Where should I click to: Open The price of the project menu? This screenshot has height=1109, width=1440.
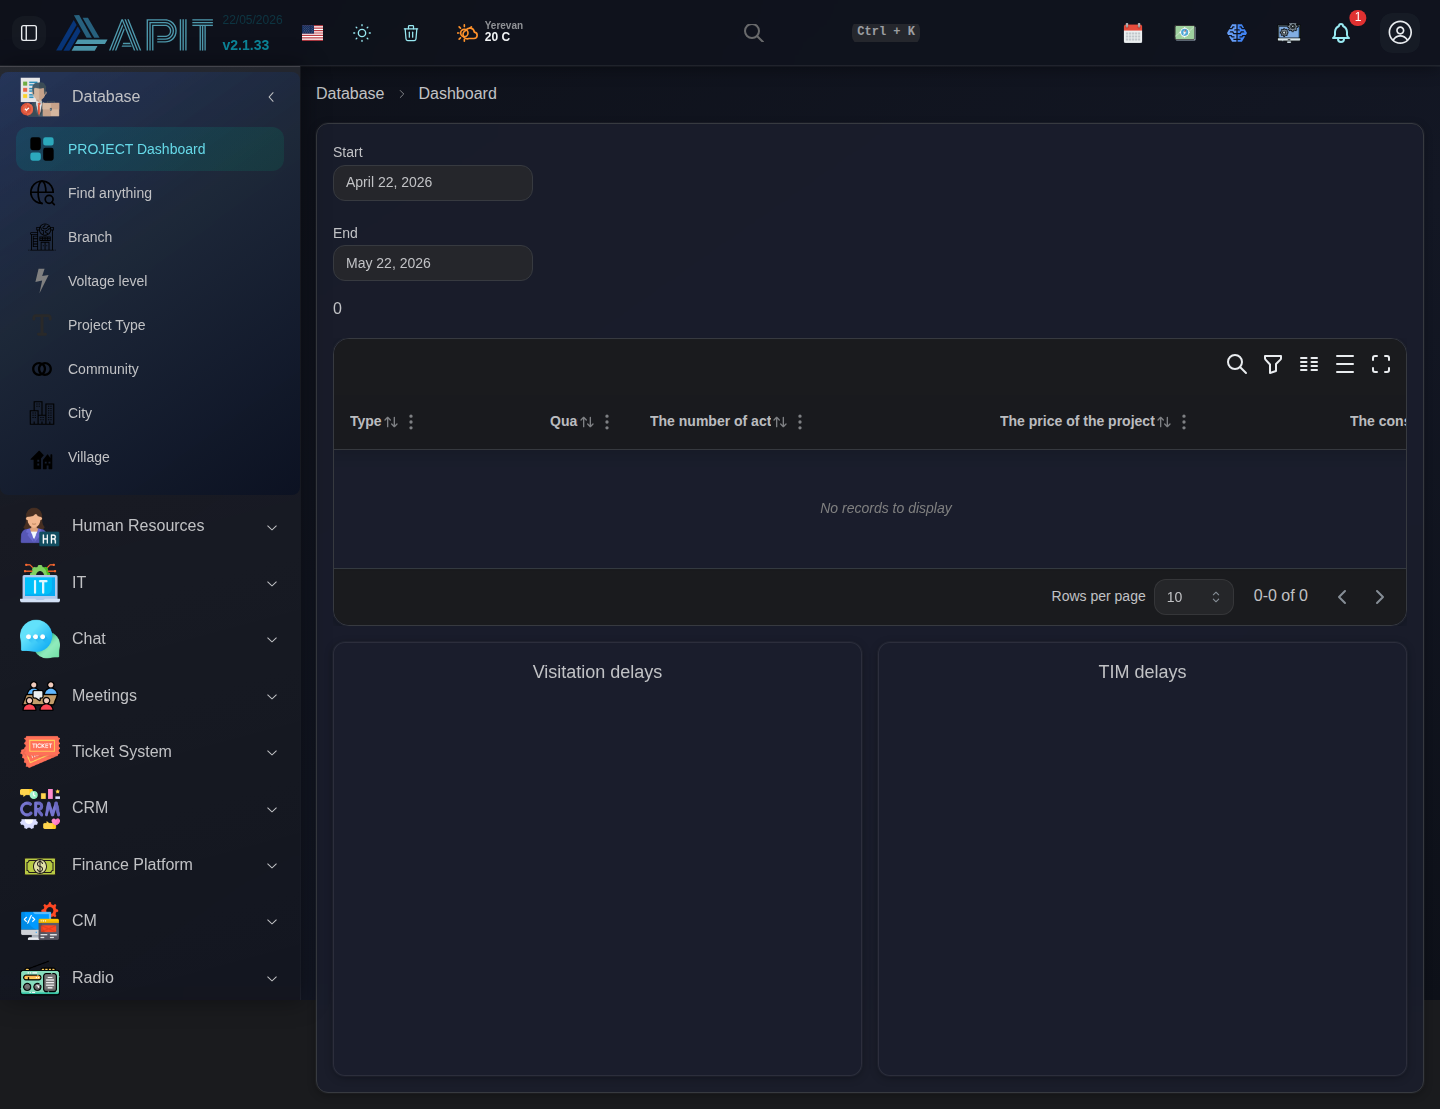point(1184,422)
